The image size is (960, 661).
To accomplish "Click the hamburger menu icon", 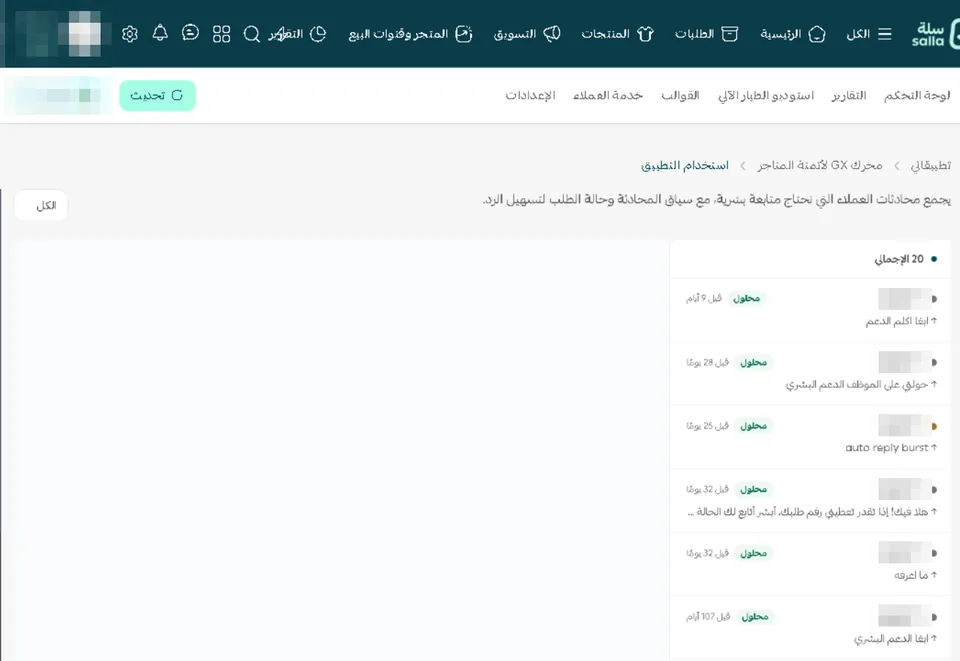I will 885,34.
